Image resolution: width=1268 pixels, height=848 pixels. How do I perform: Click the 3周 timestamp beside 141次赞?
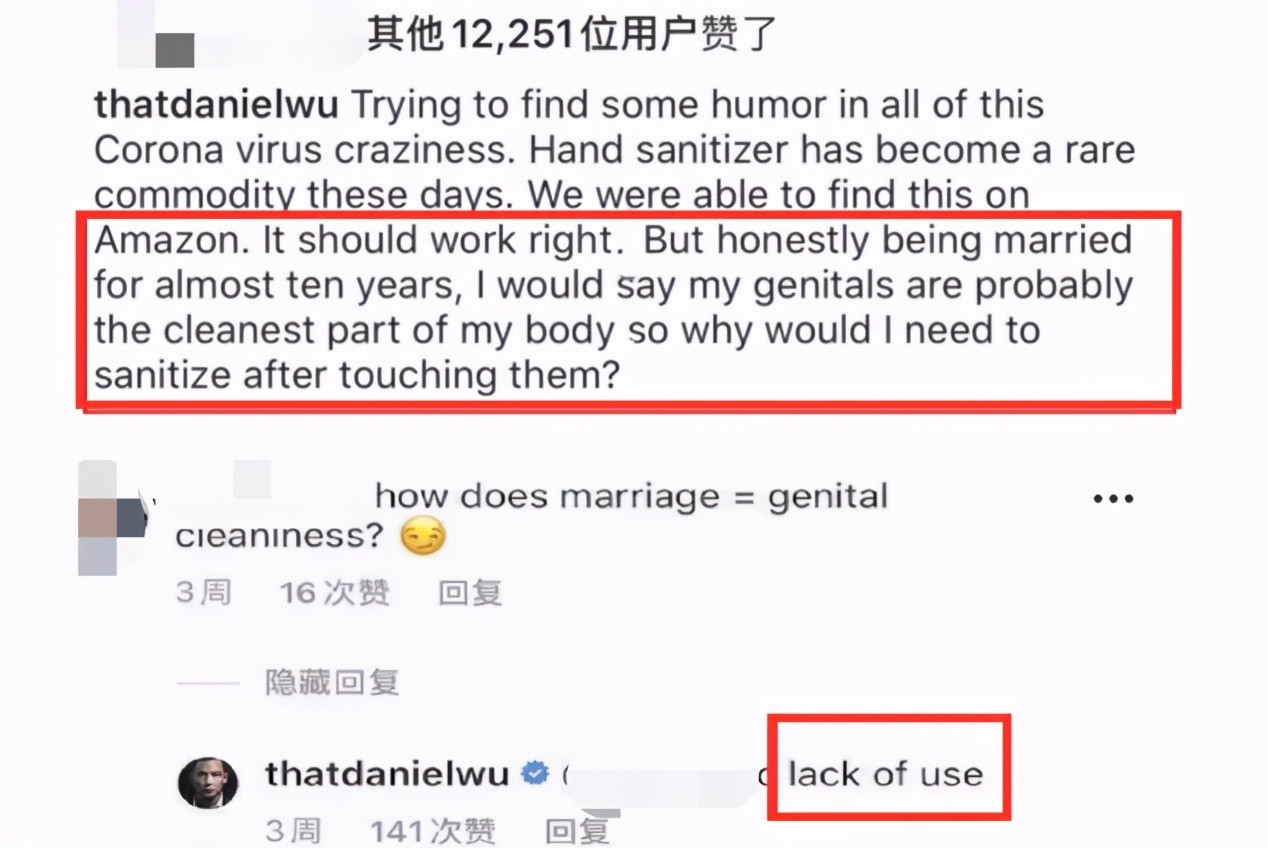293,829
